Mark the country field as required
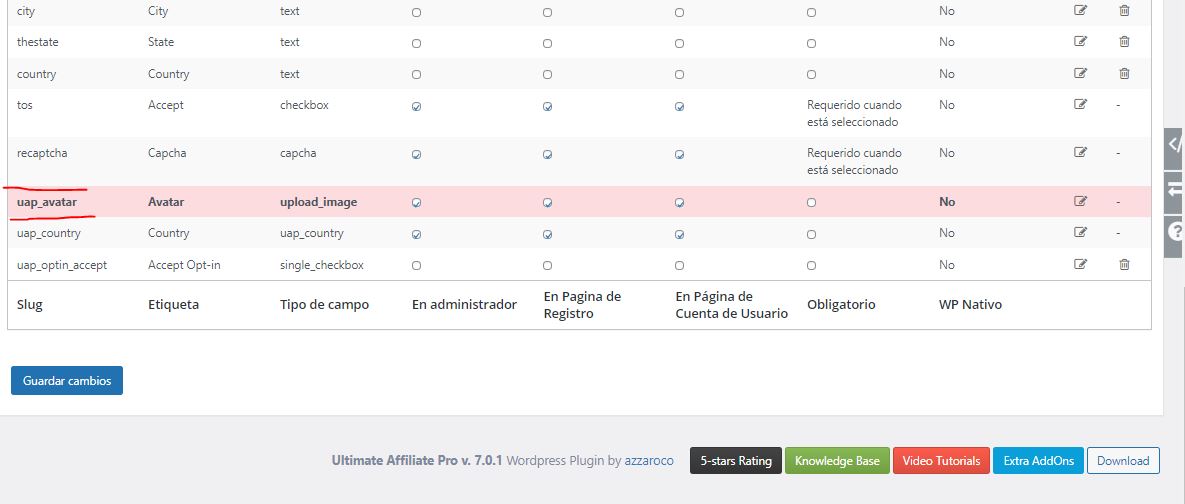This screenshot has height=504, width=1185. 811,74
